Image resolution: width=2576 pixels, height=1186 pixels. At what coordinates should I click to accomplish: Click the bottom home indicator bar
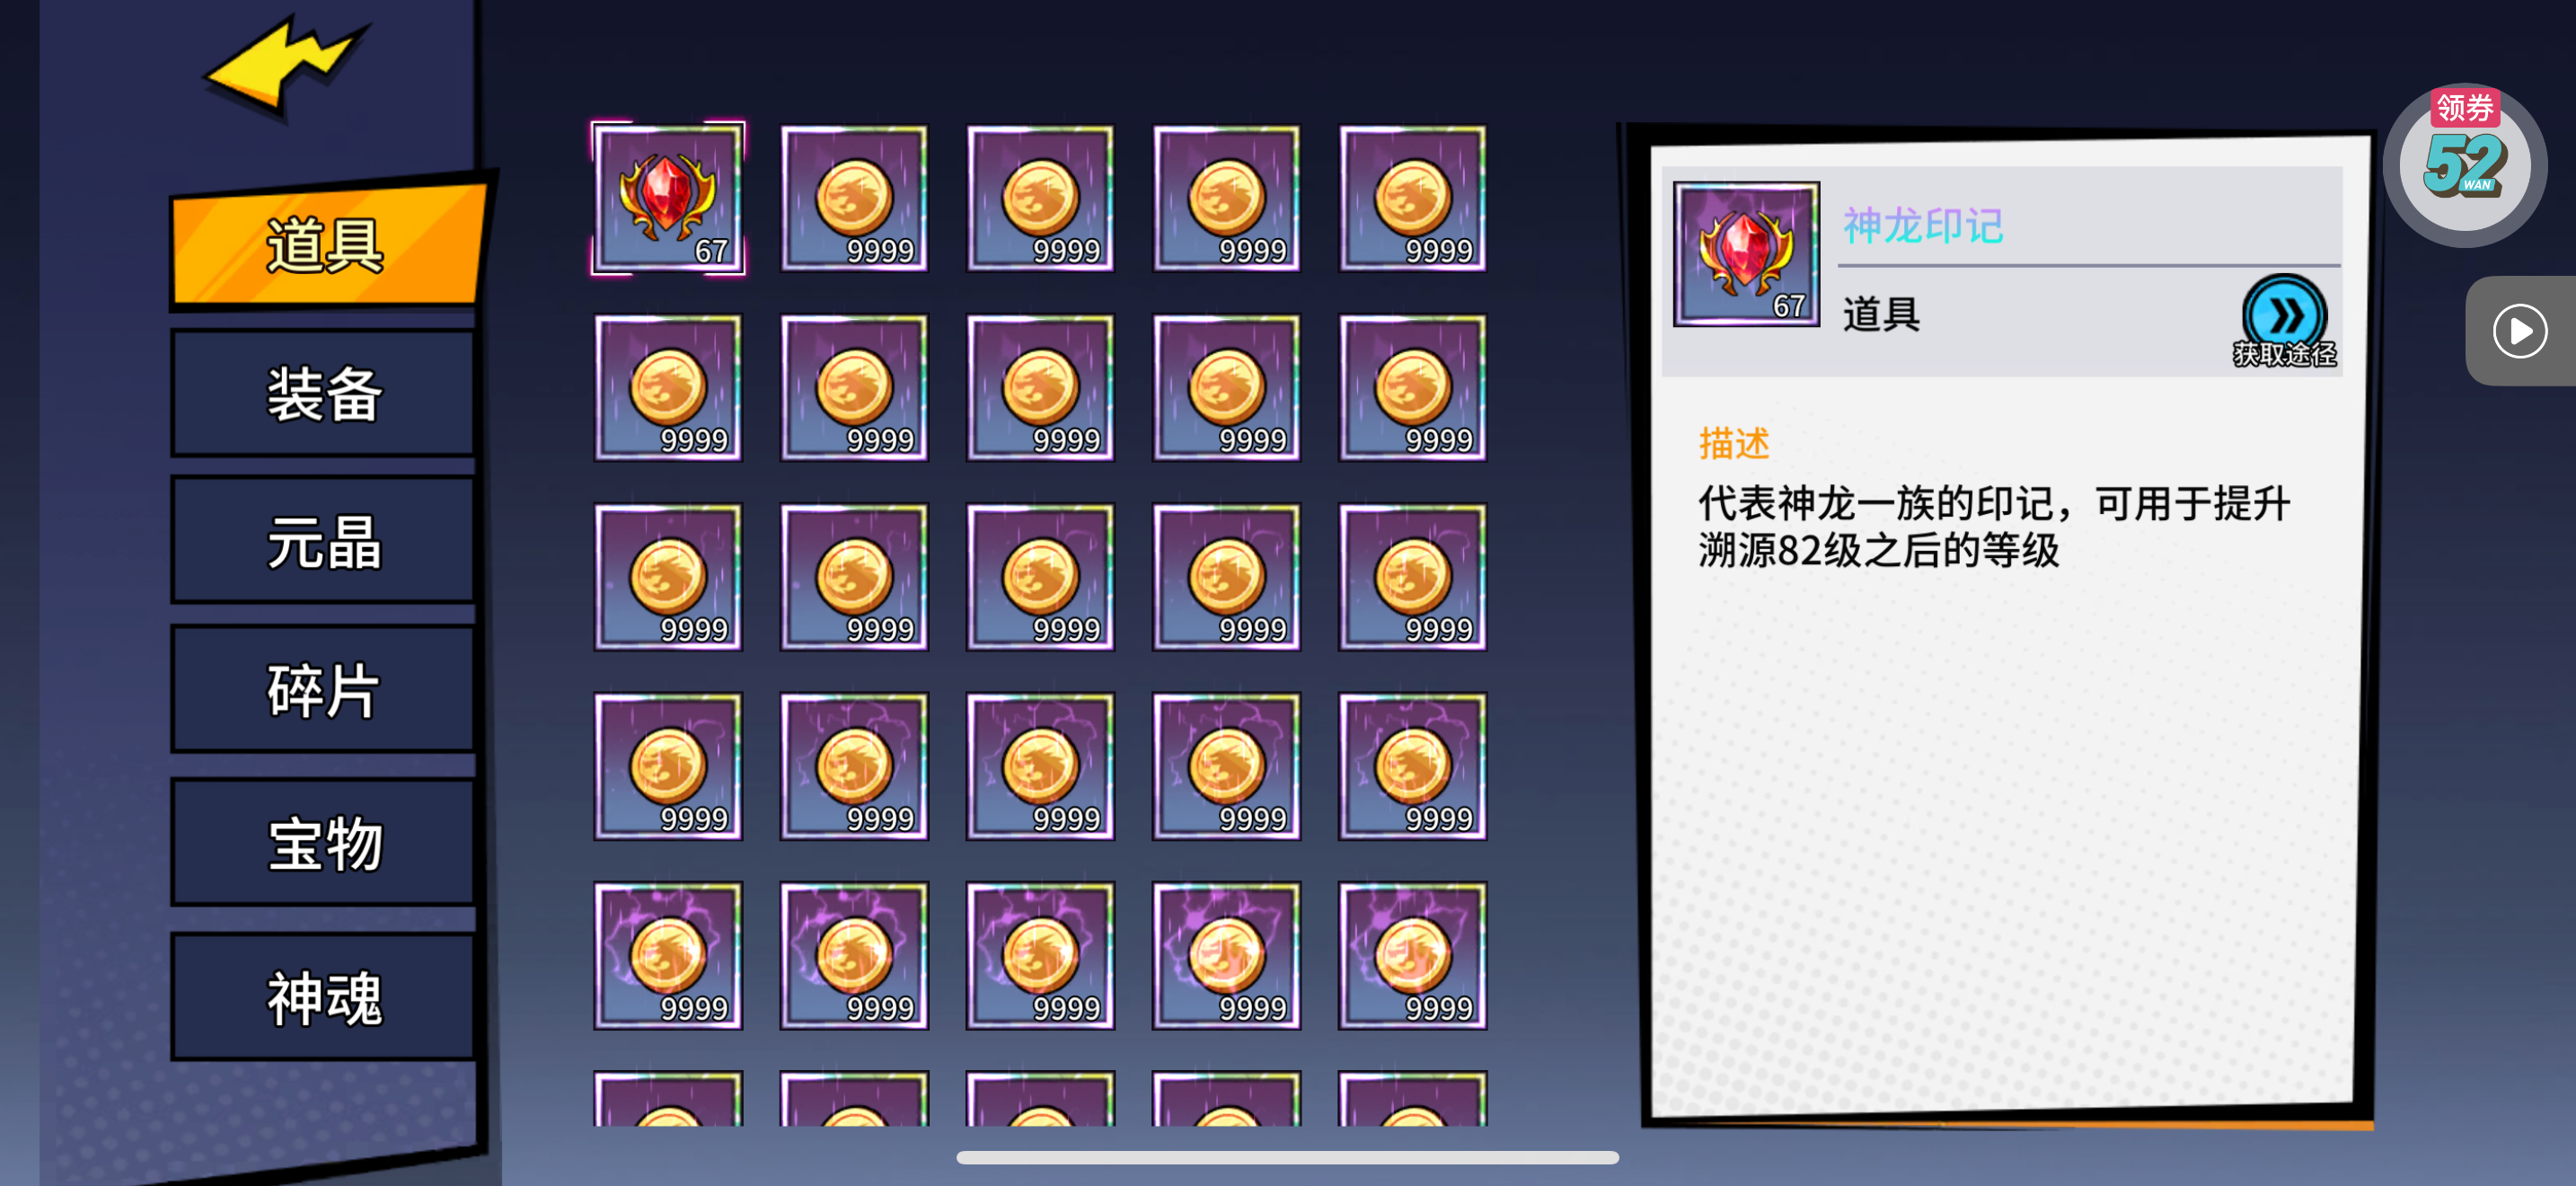click(1287, 1157)
